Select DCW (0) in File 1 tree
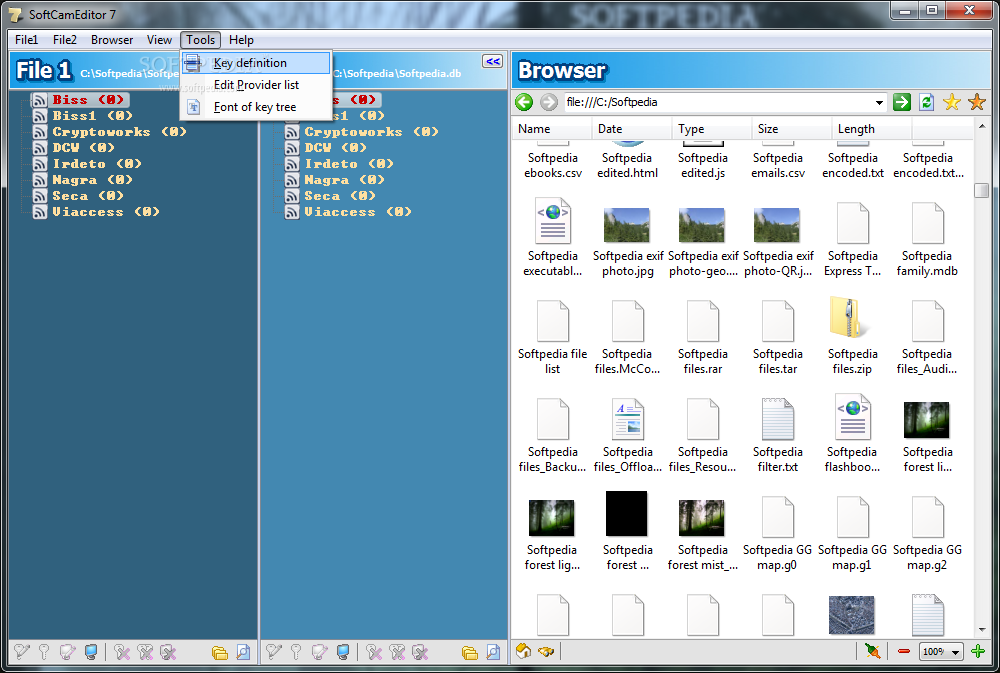 pos(84,147)
